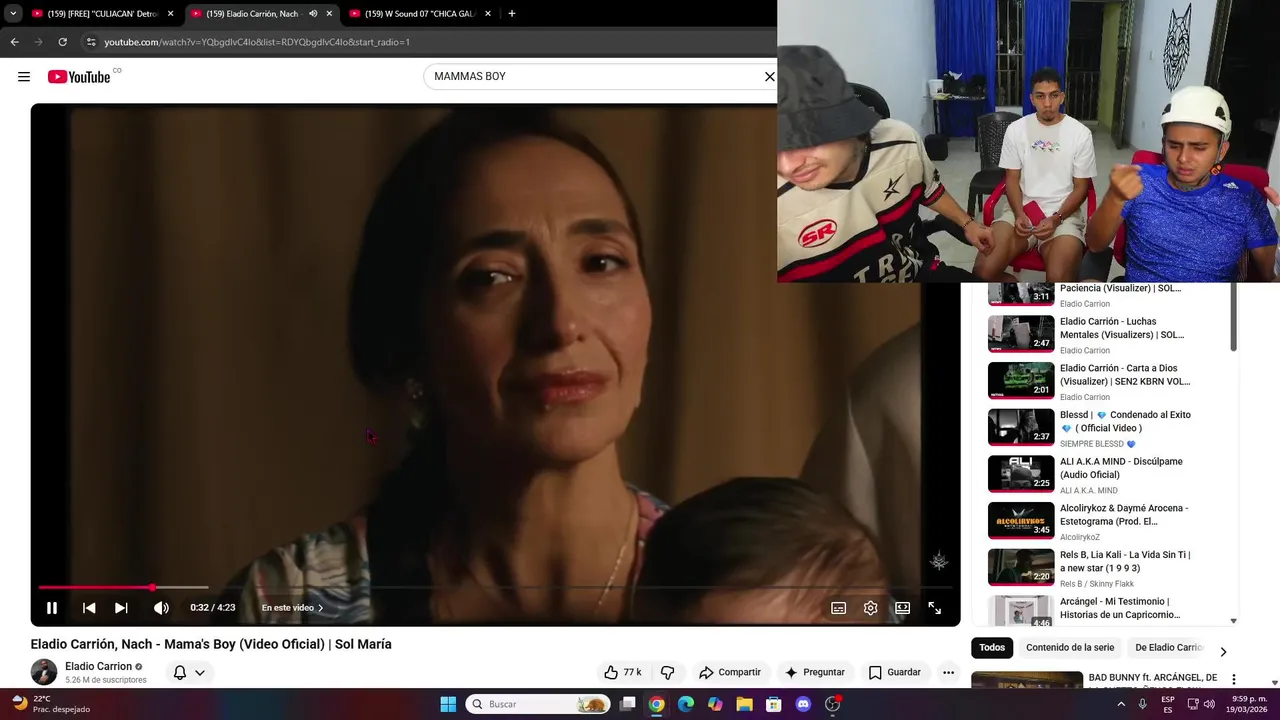Click the MAMMAS BOY search field

click(x=595, y=77)
